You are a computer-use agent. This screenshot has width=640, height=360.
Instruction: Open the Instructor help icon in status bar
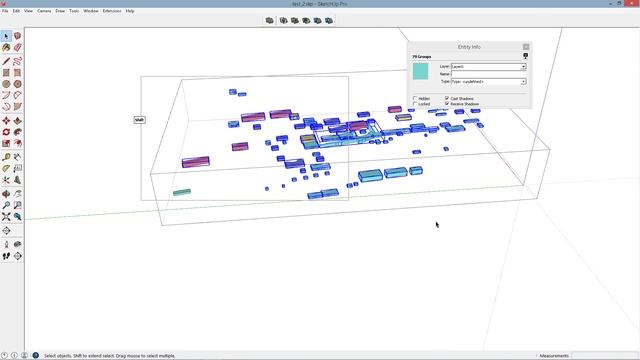(36, 356)
